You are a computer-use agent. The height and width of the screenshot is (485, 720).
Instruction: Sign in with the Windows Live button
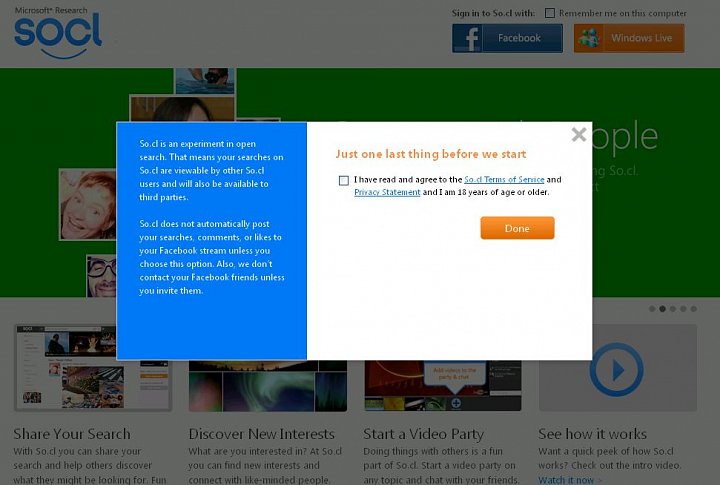629,38
